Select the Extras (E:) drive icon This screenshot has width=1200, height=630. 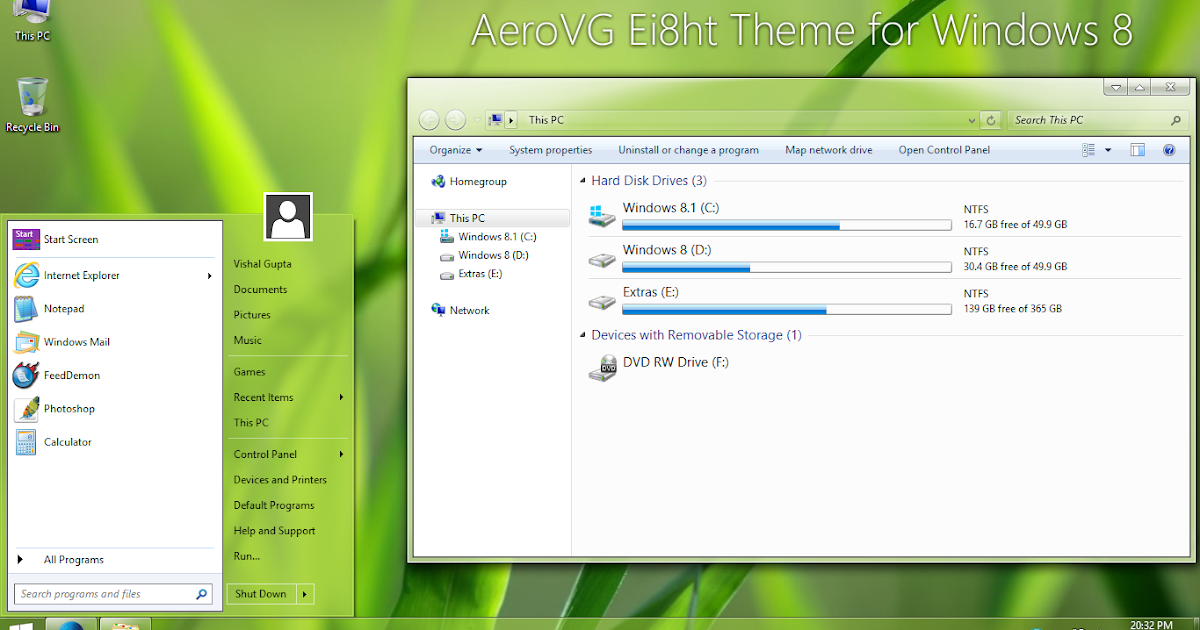pos(602,301)
